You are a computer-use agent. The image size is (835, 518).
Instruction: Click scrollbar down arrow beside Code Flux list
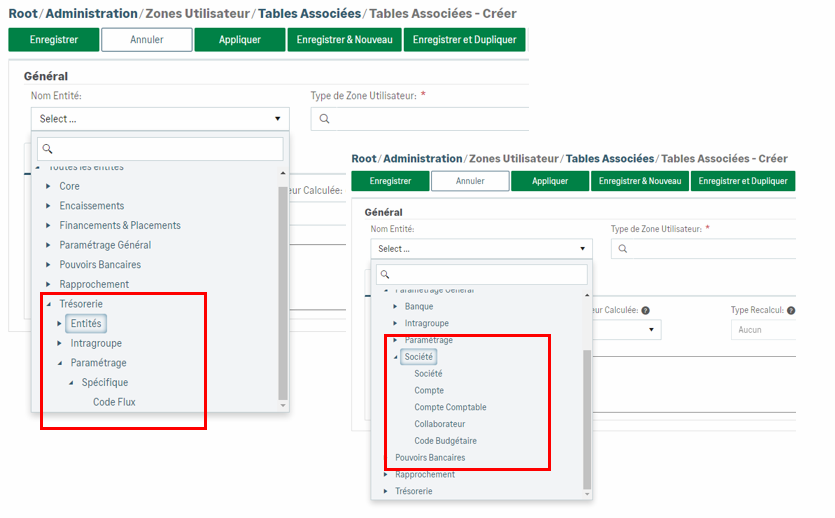tap(283, 404)
